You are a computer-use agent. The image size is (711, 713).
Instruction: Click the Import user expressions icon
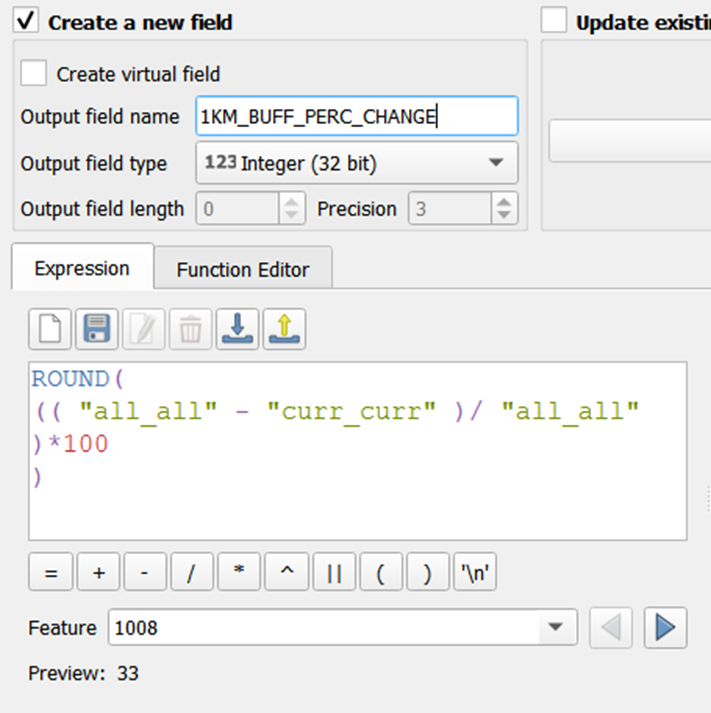pos(238,329)
